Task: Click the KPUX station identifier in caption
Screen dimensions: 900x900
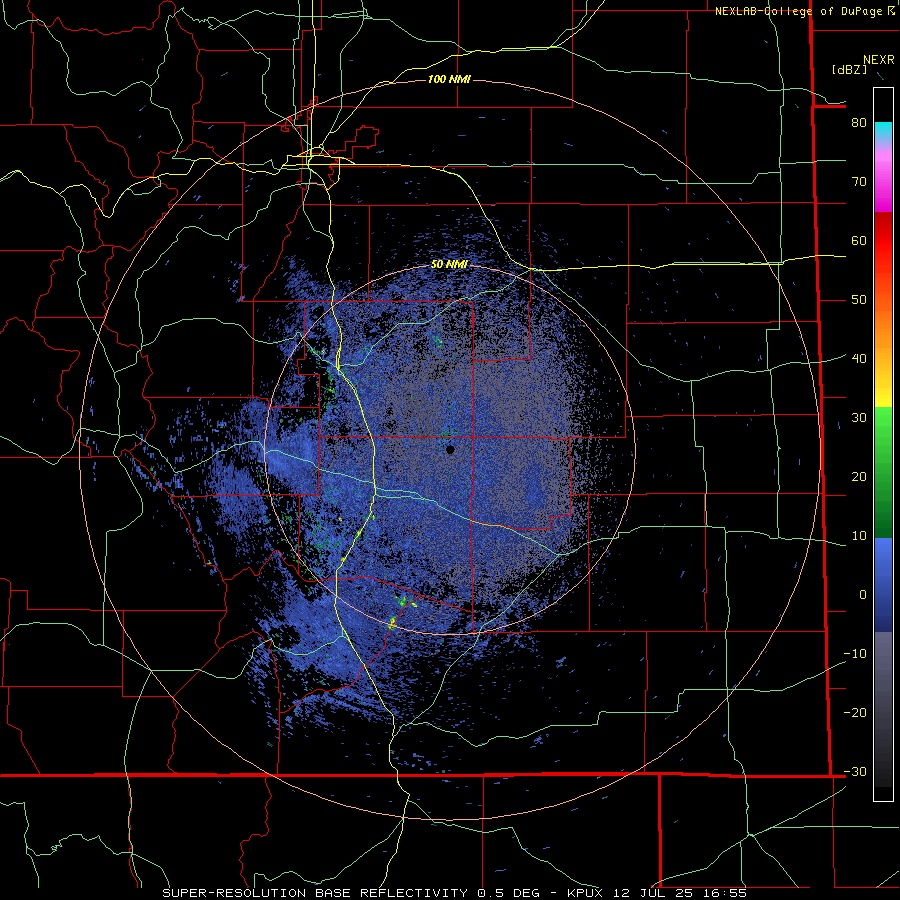Action: (587, 893)
